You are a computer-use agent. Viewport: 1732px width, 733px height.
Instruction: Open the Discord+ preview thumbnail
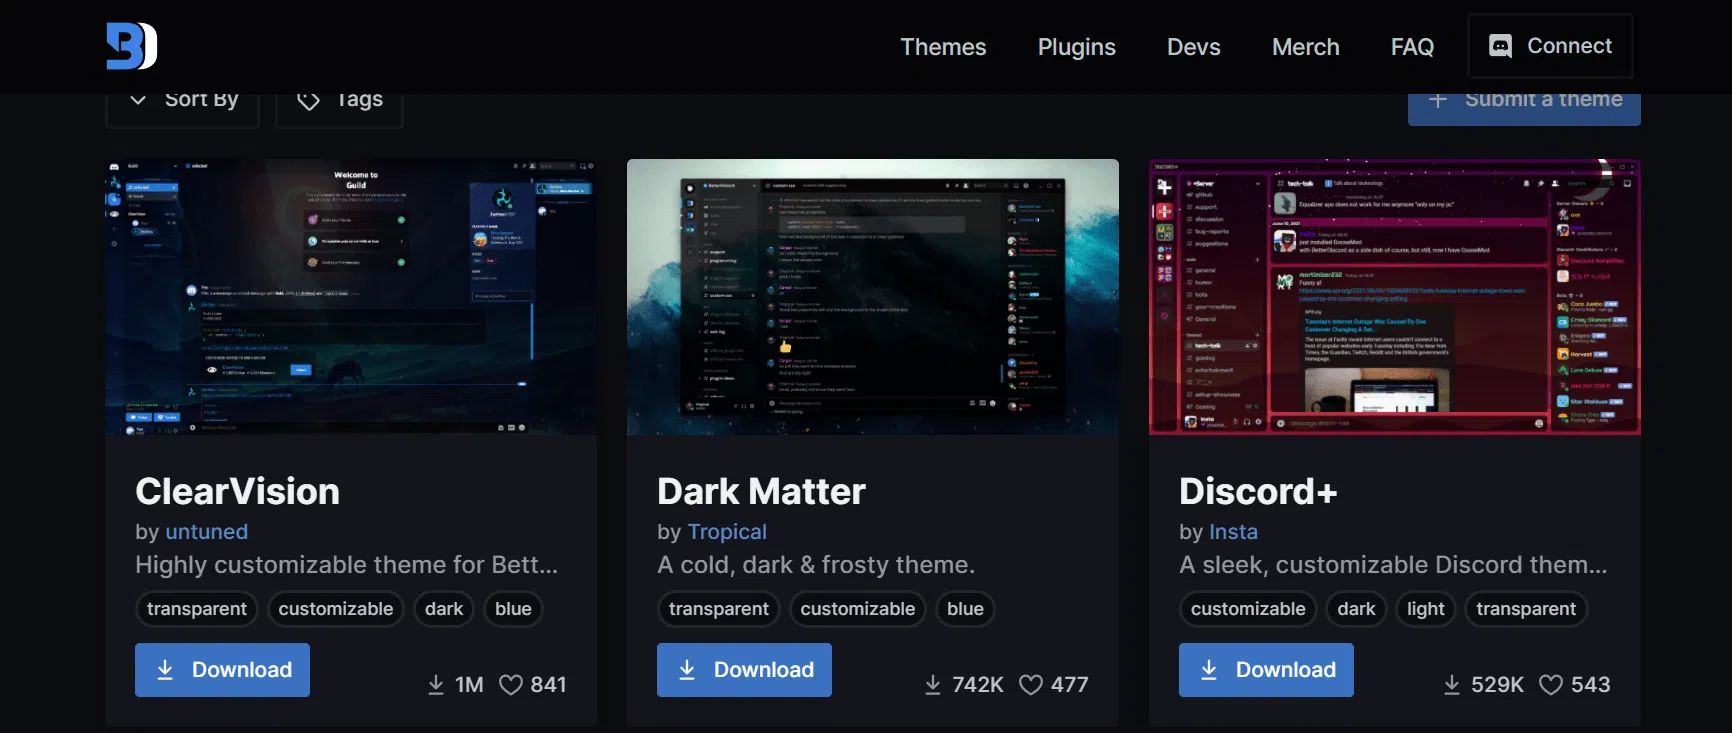coord(1394,297)
